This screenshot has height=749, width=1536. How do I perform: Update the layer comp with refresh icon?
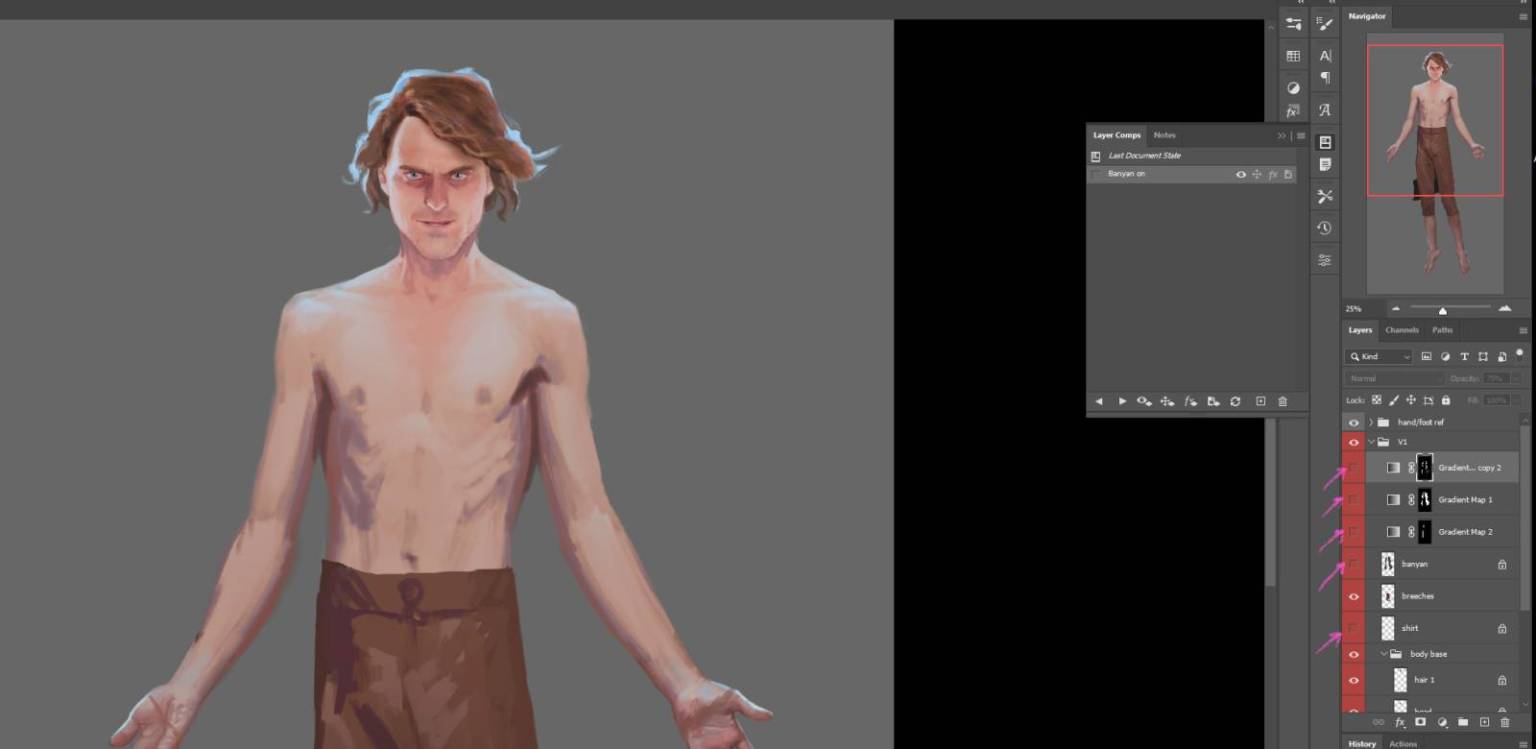click(x=1235, y=401)
